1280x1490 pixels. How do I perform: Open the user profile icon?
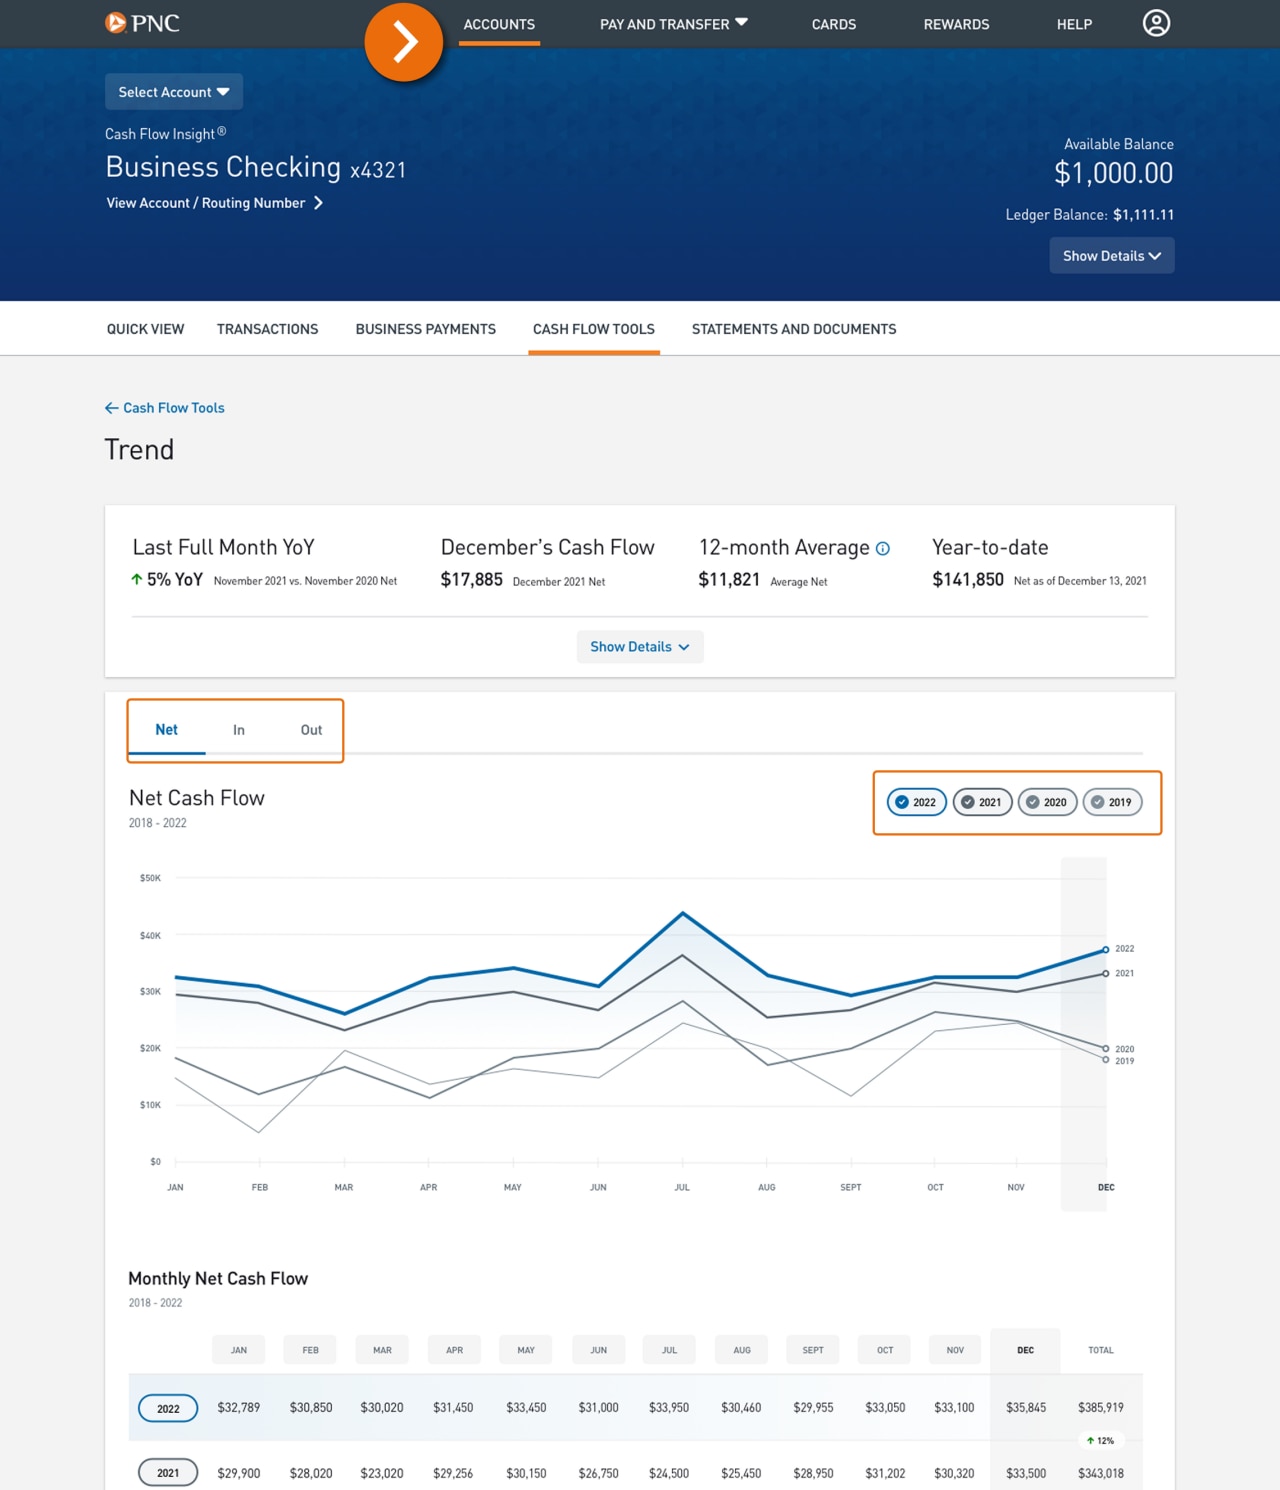1156,23
